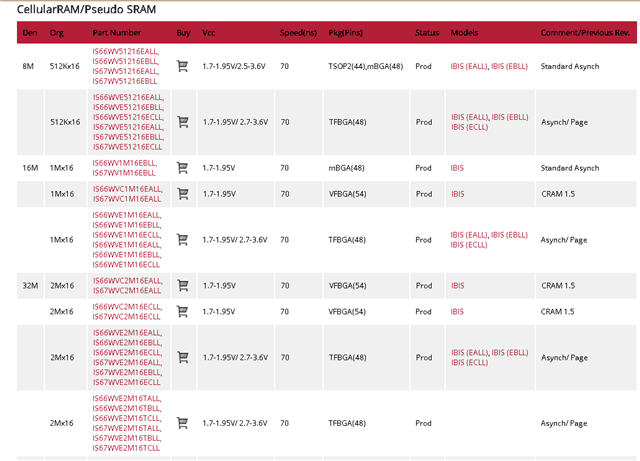Open part link IS67WVE2M16EALL
Screen dimensions: 640x461
[127, 363]
